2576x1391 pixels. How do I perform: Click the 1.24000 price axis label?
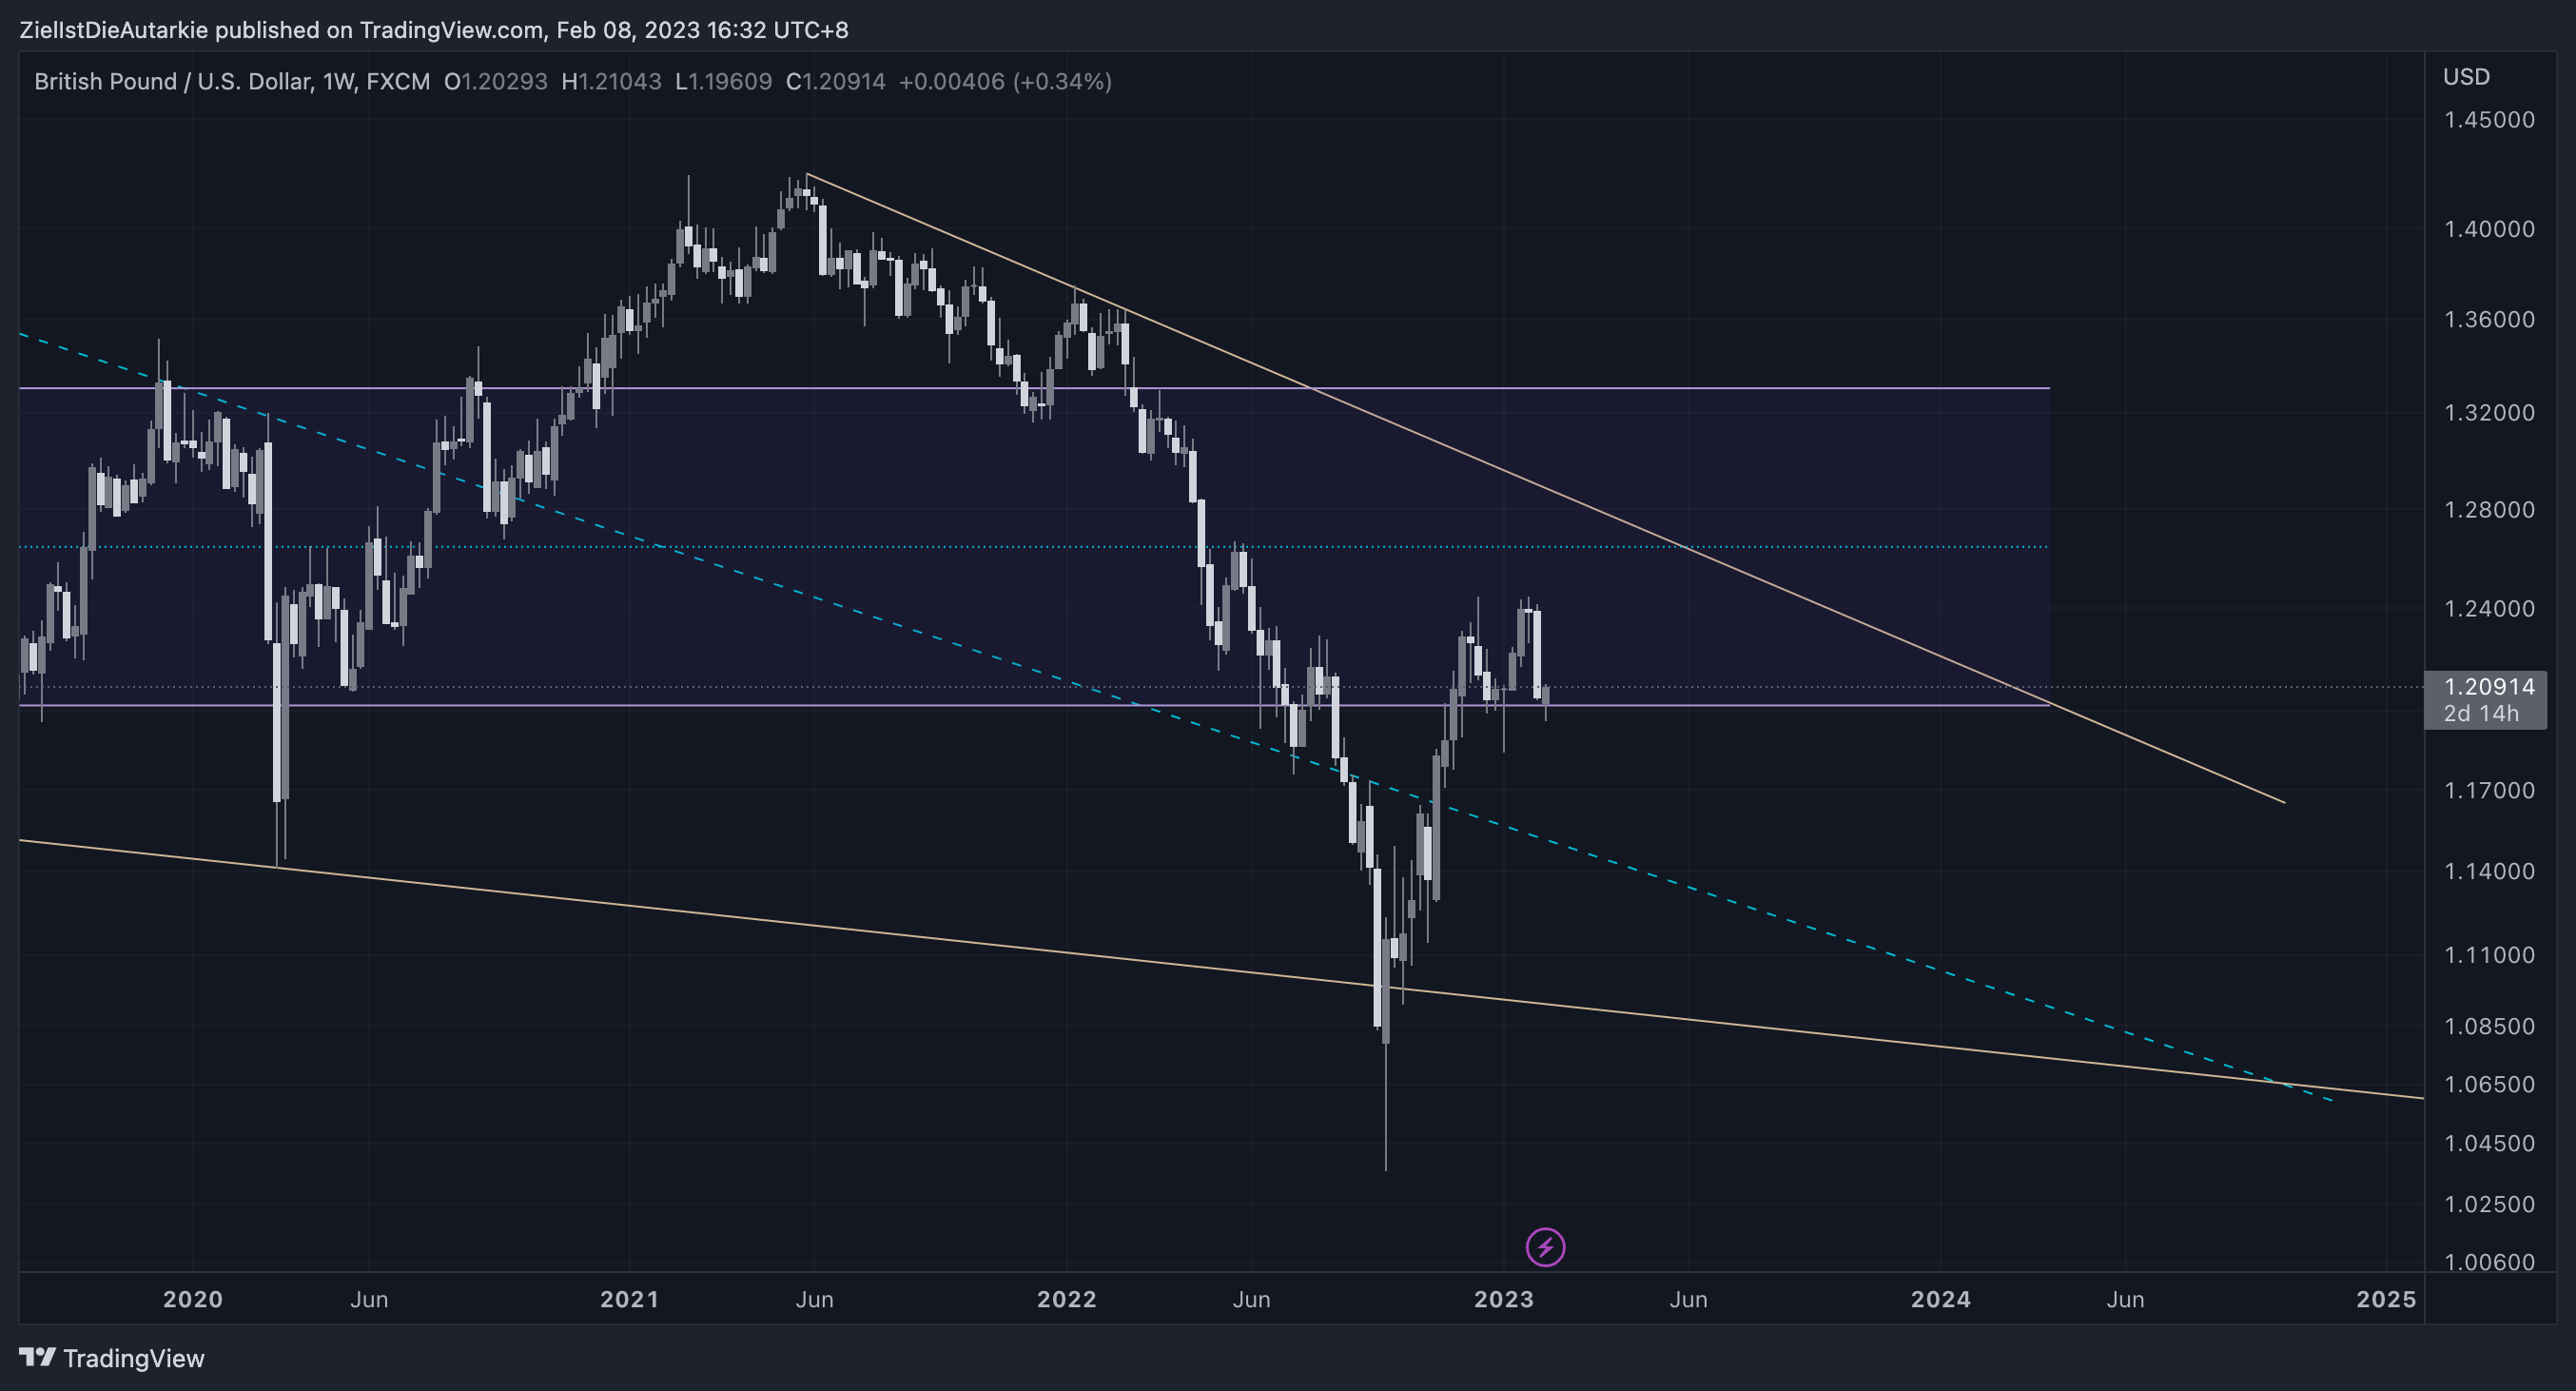click(2489, 608)
